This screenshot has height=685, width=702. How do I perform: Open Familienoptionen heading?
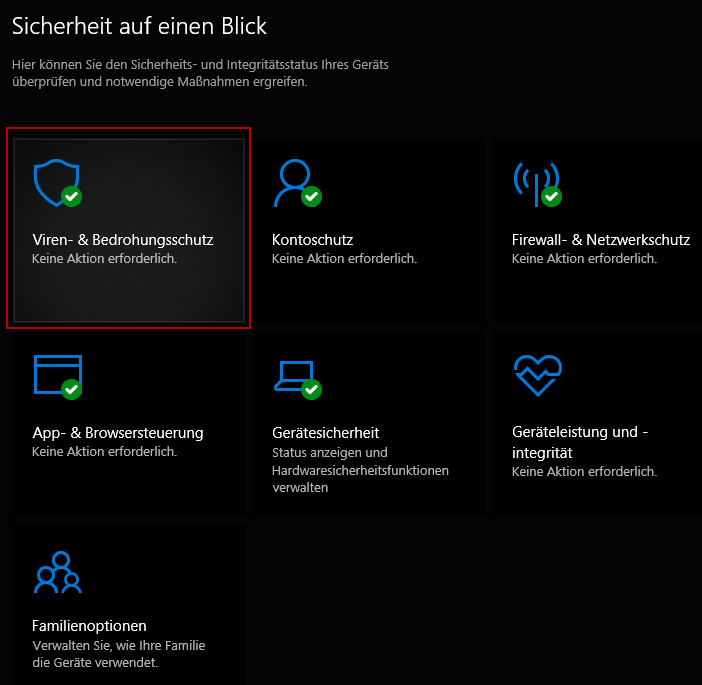(x=89, y=625)
